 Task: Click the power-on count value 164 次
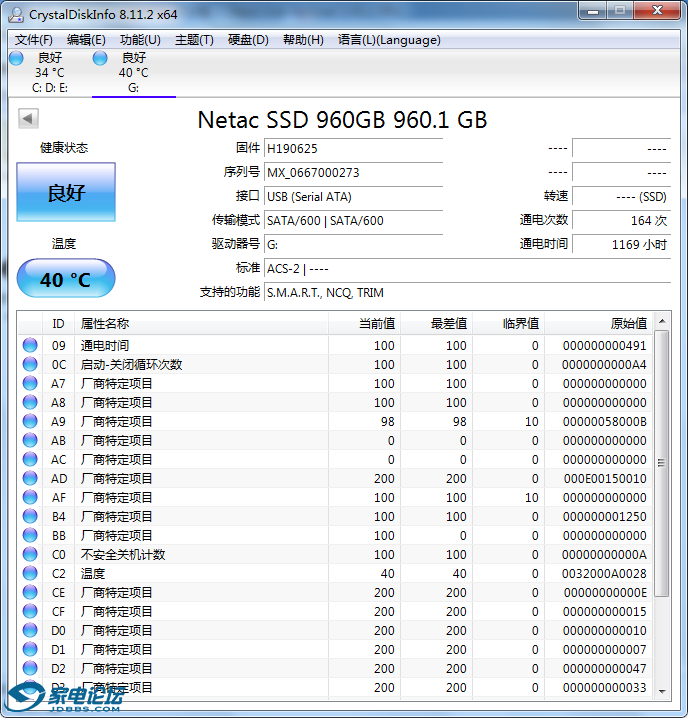tap(621, 221)
